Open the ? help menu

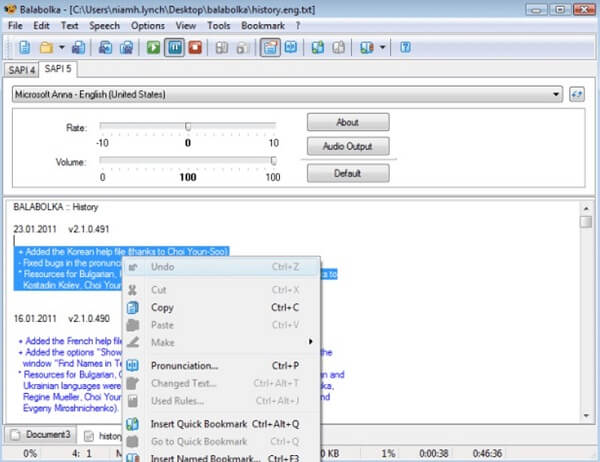tap(298, 26)
